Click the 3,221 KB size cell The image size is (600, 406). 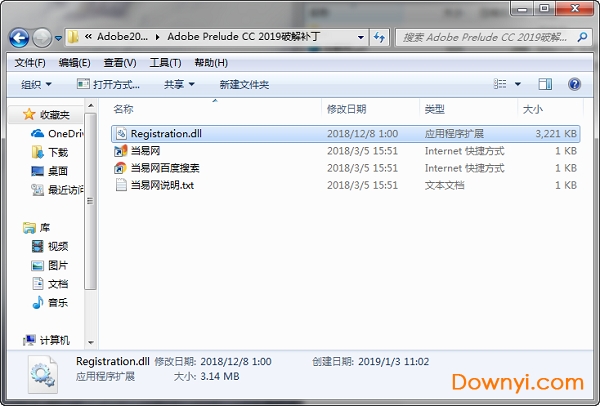556,134
